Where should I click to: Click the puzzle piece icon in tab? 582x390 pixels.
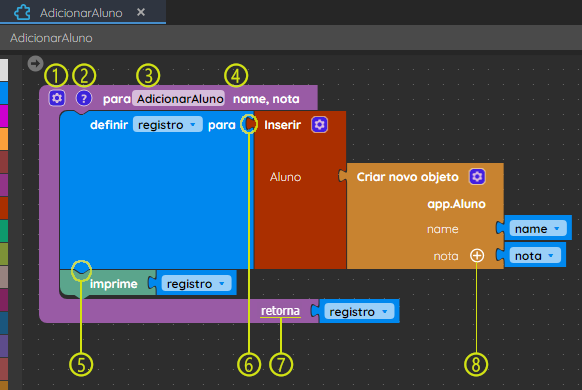tap(22, 12)
